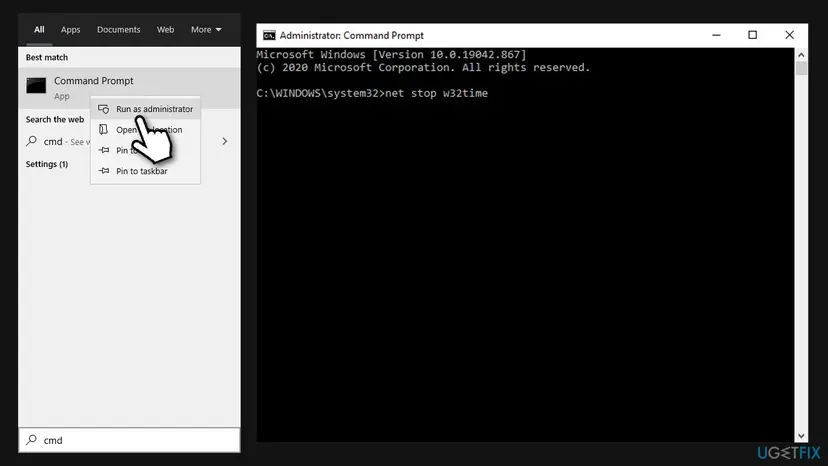
Task: Select the Command Prompt best match result
Action: pos(129,88)
